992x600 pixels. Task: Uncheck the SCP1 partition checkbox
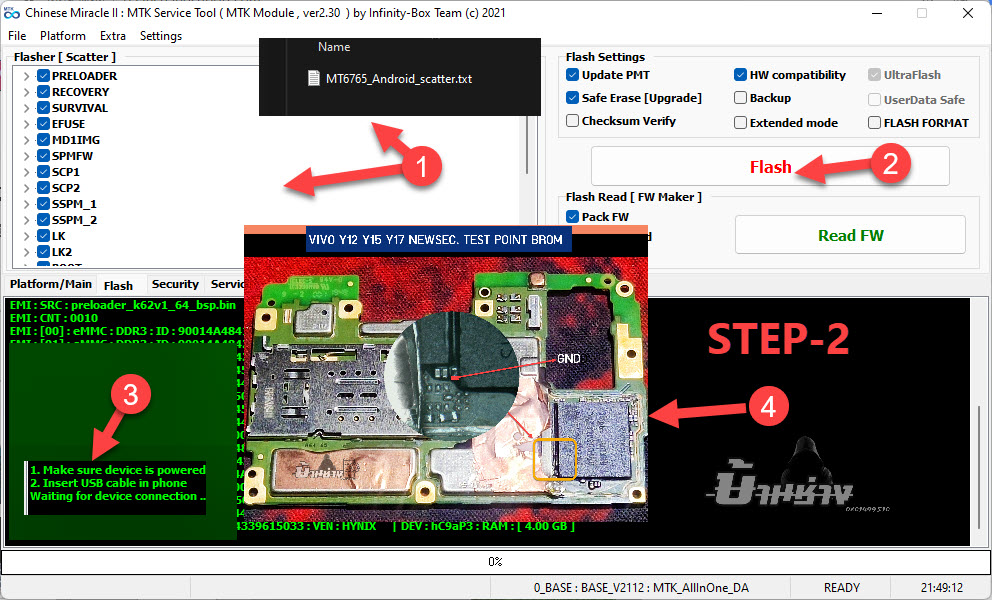point(44,172)
